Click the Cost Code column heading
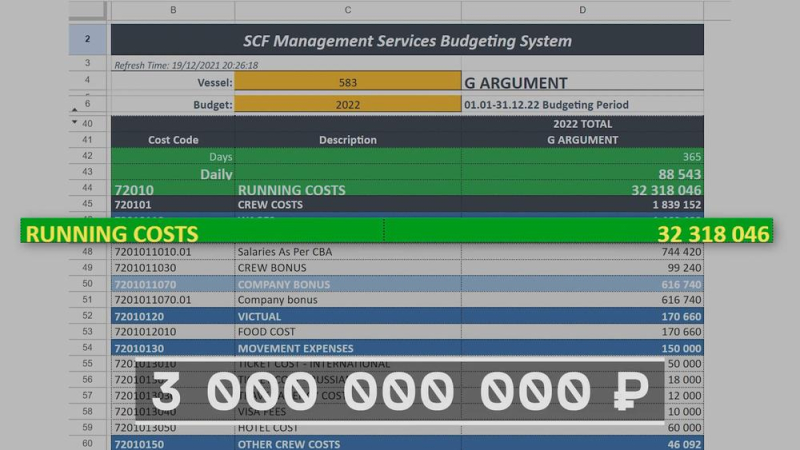Viewport: 800px width, 450px height. point(173,140)
